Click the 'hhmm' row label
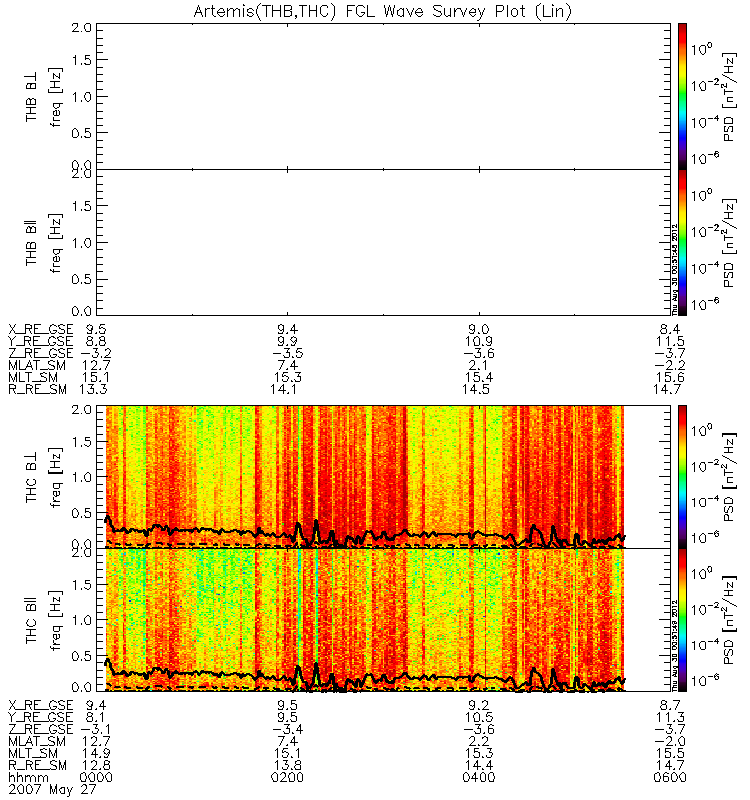 [29, 778]
